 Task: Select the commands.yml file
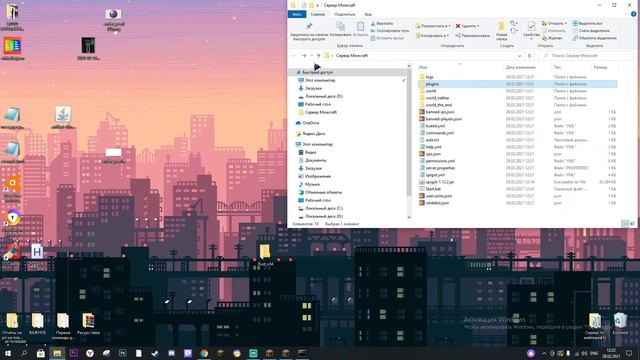(440, 133)
